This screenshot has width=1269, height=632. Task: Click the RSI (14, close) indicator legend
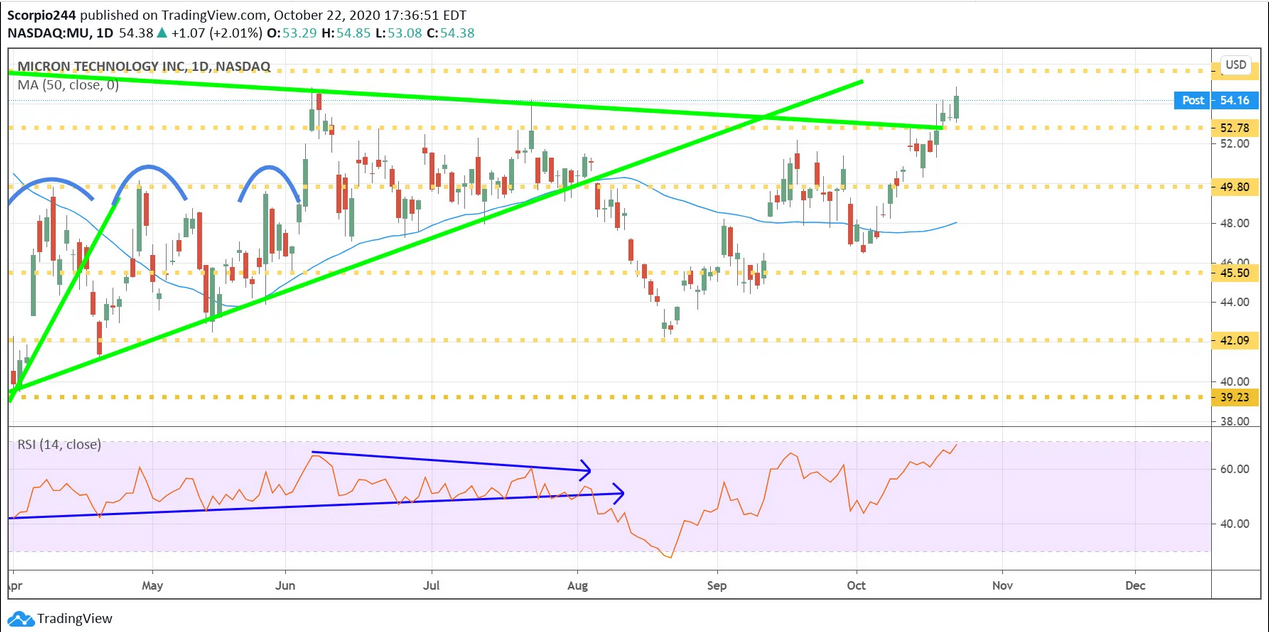tap(59, 444)
